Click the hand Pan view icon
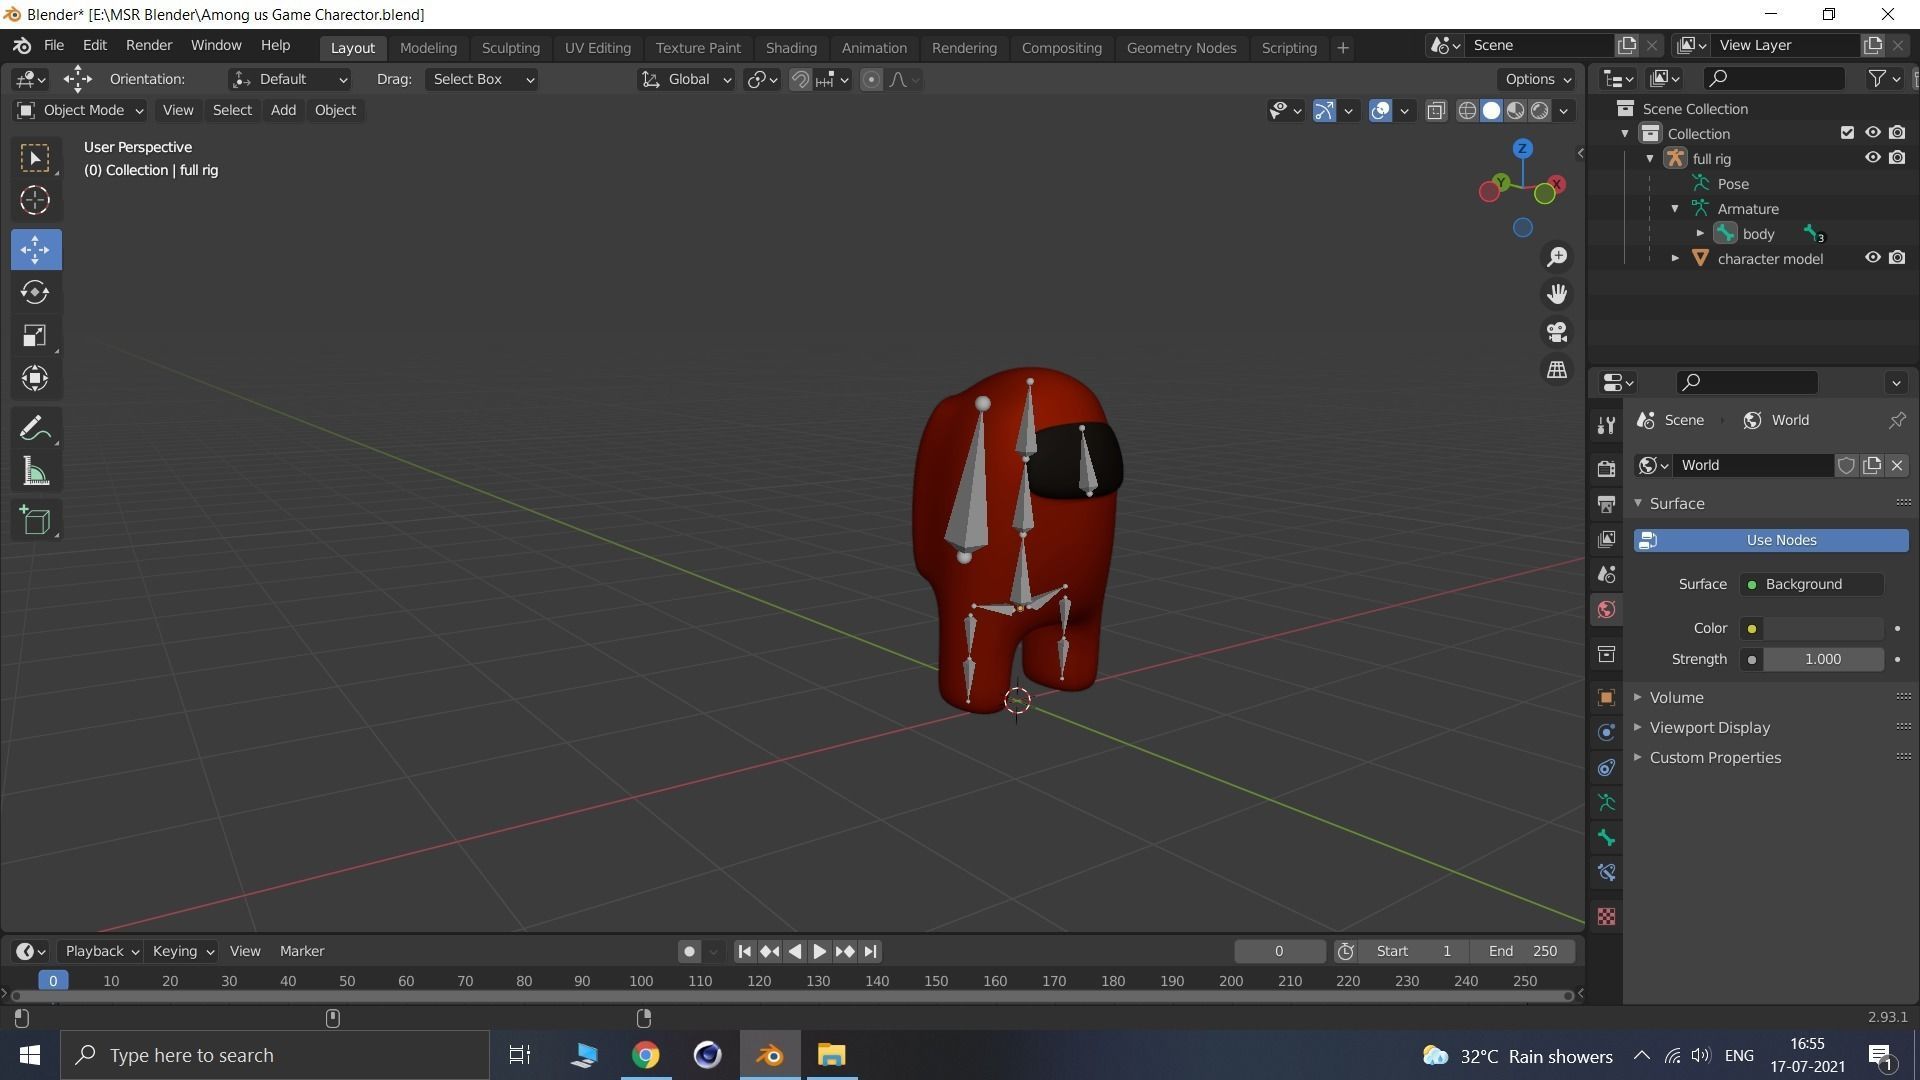This screenshot has width=1920, height=1080. tap(1557, 294)
